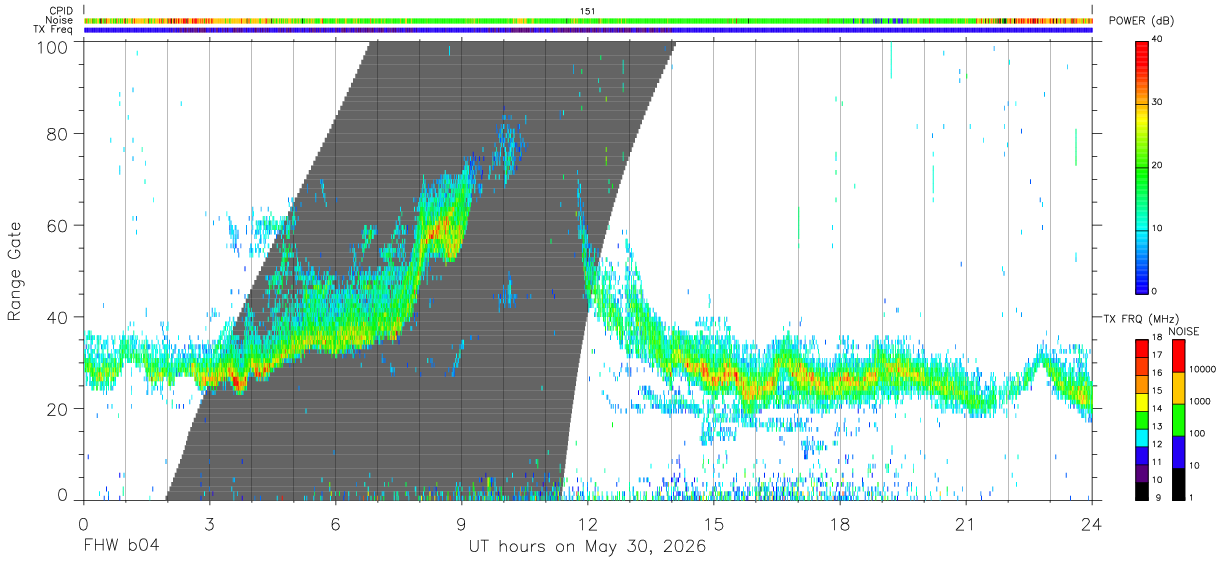Viewport: 1228px width, 567px height.
Task: Click the 'Noise' row label at top-left
Action: click(x=60, y=20)
